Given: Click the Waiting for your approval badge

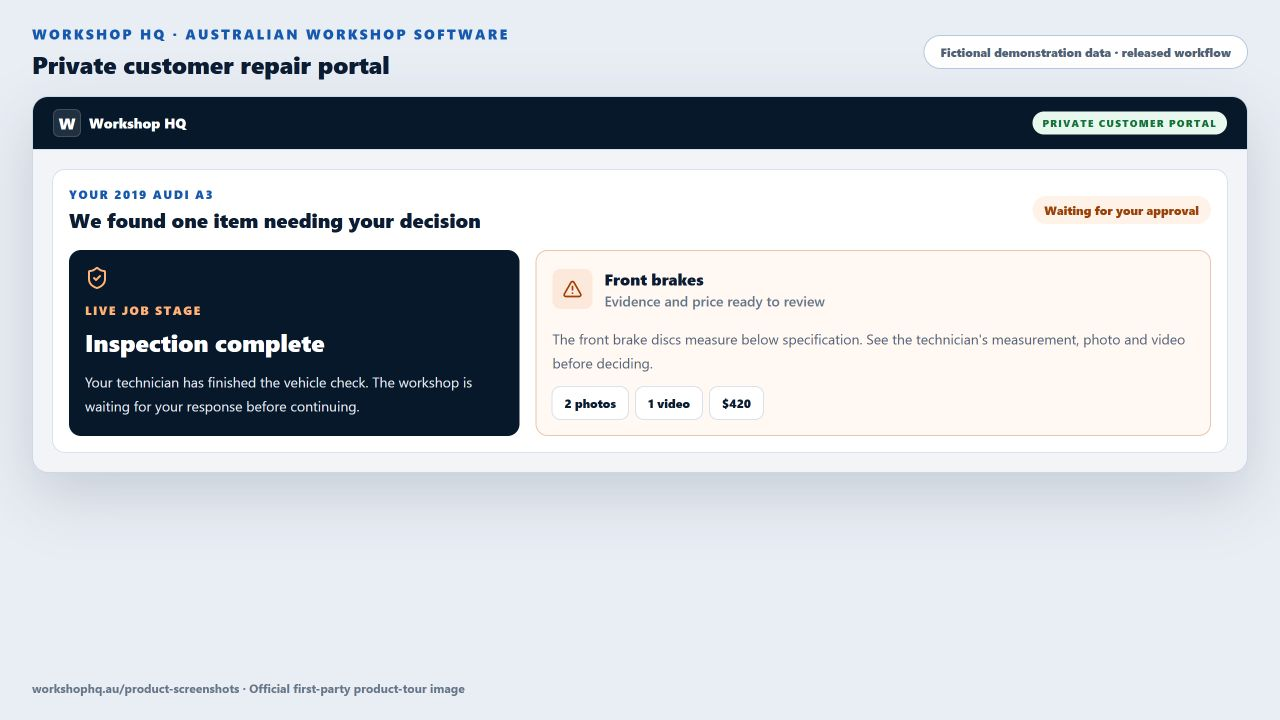Looking at the screenshot, I should point(1121,211).
